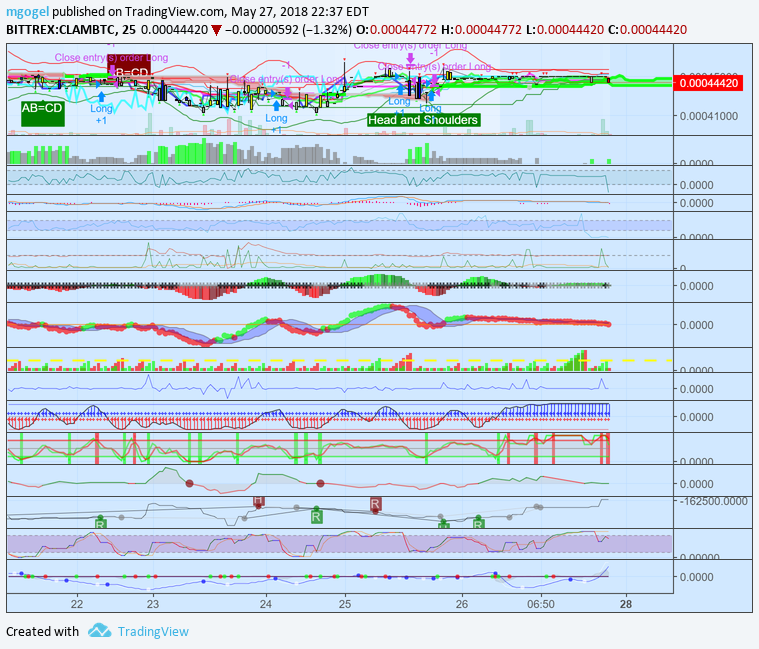Click the L:0.00044420 low value
The width and height of the screenshot is (759, 649).
pos(564,30)
